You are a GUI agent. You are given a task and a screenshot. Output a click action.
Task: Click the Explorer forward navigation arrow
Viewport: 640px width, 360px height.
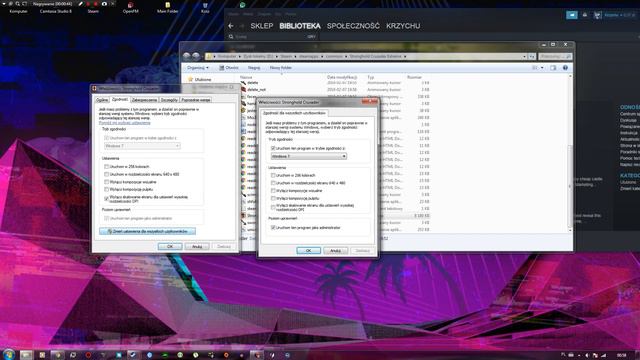[196, 56]
